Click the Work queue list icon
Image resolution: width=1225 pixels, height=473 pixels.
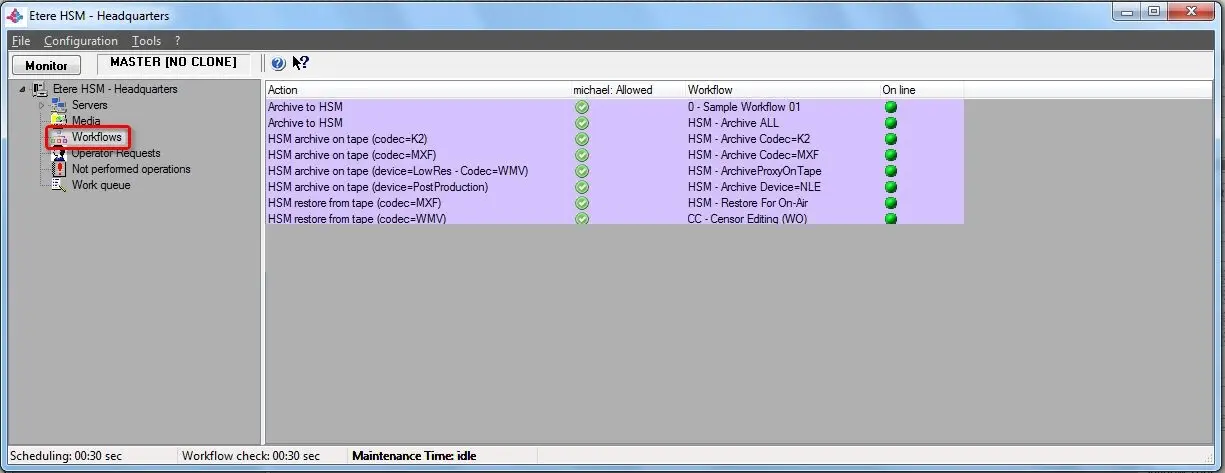59,185
